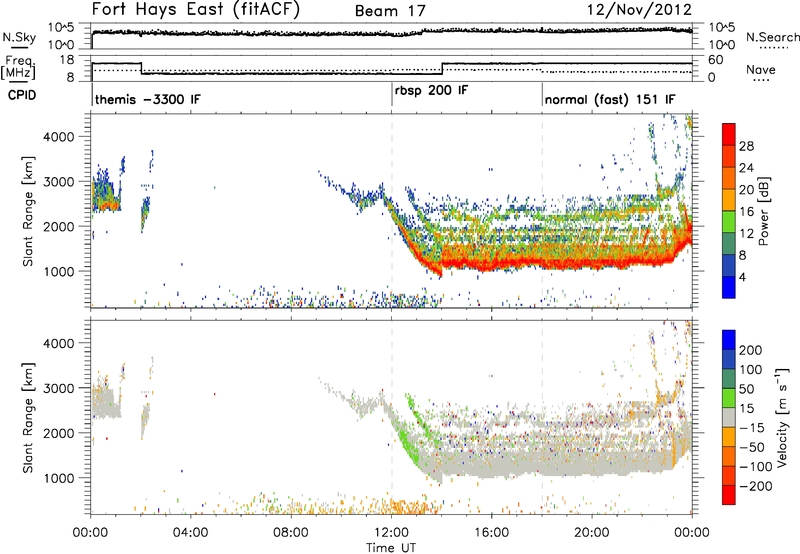This screenshot has width=800, height=554.
Task: Click the "Time UT" axis title
Action: pyautogui.click(x=391, y=547)
